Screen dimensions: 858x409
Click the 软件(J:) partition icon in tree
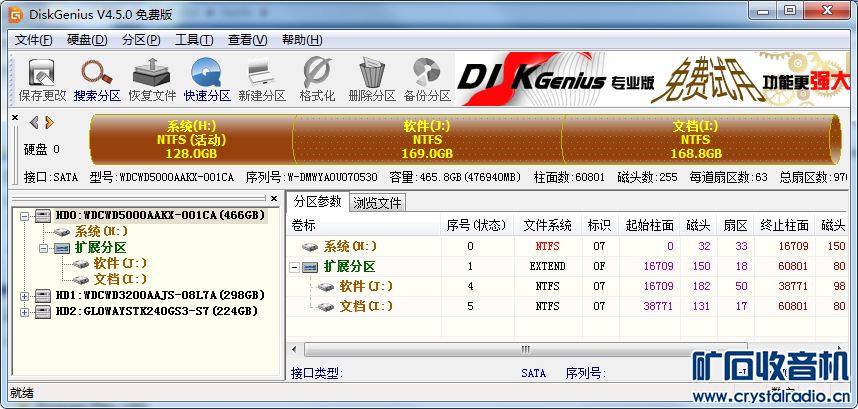[x=81, y=264]
